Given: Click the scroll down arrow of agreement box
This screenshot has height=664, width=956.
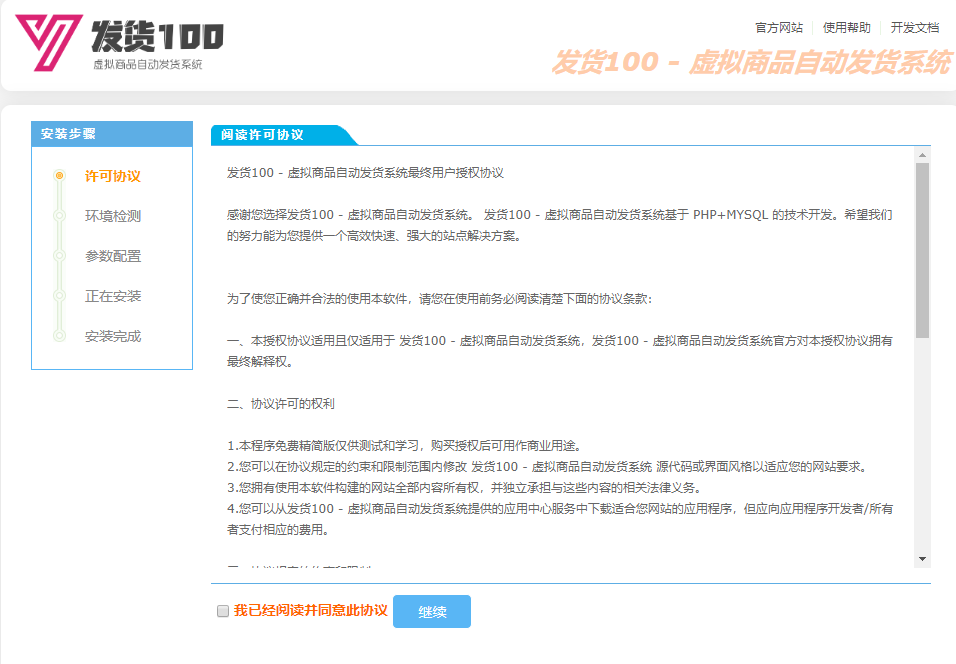Looking at the screenshot, I should [922, 559].
